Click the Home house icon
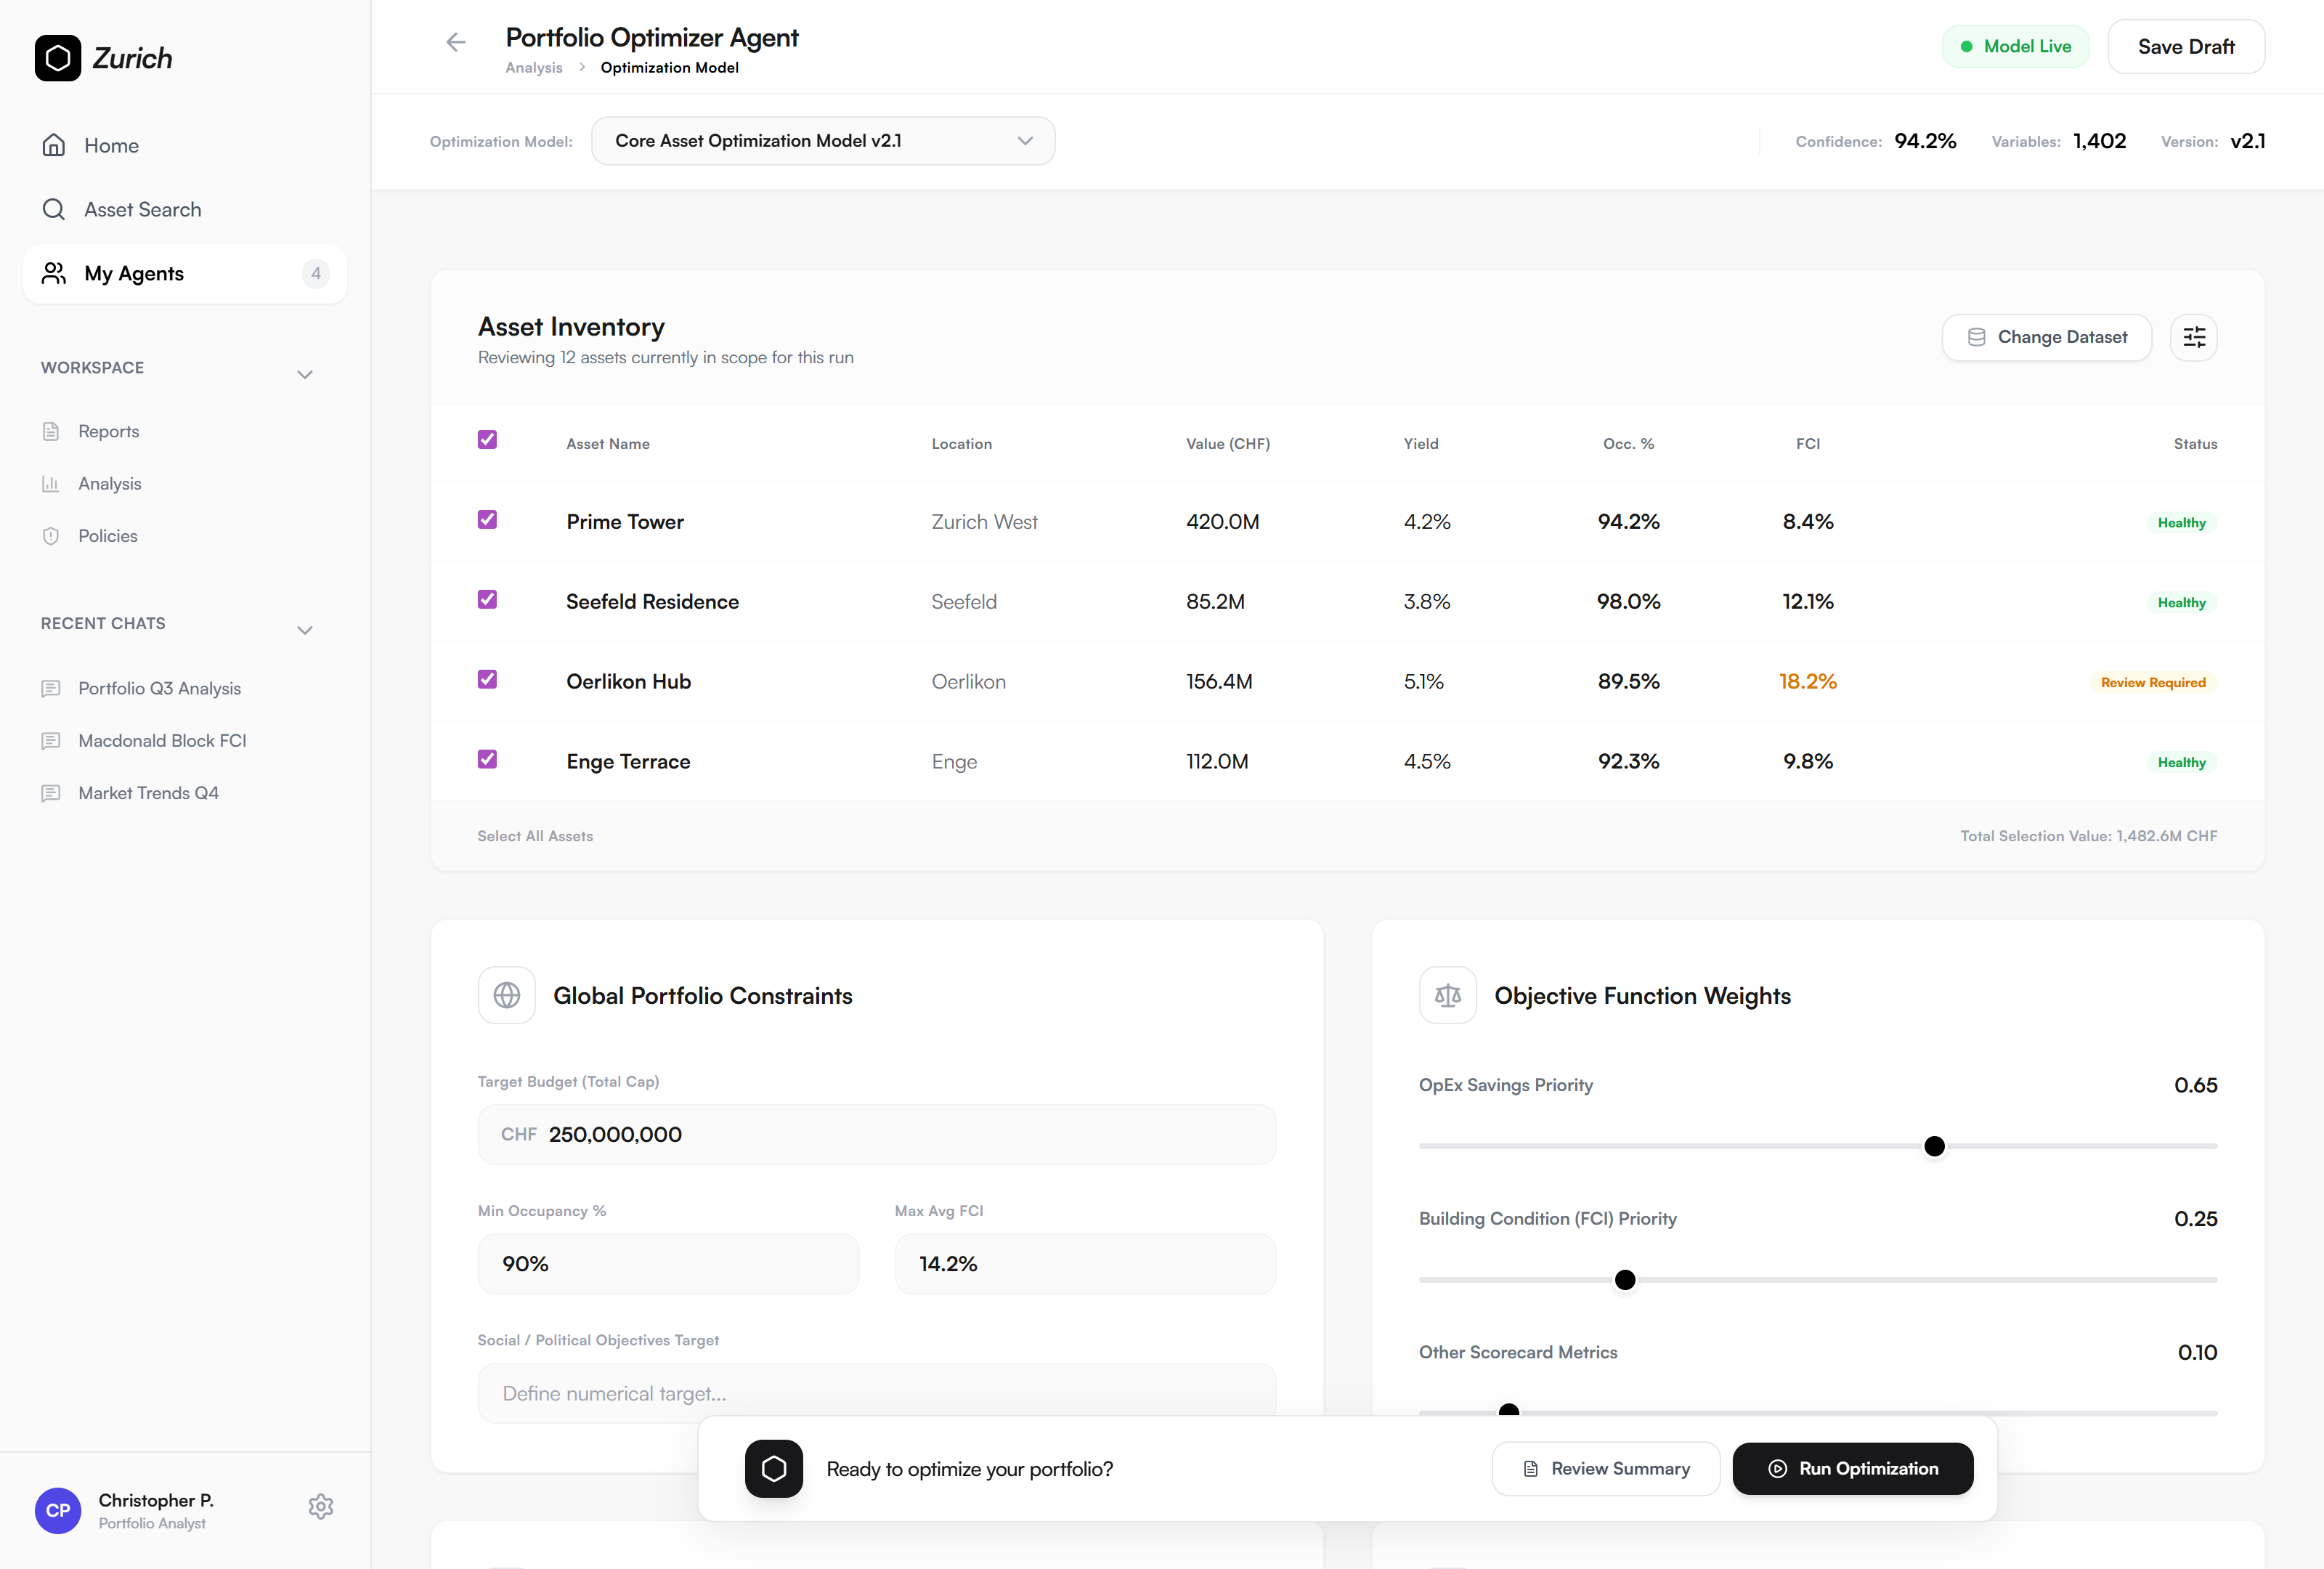This screenshot has height=1569, width=2324. click(54, 146)
